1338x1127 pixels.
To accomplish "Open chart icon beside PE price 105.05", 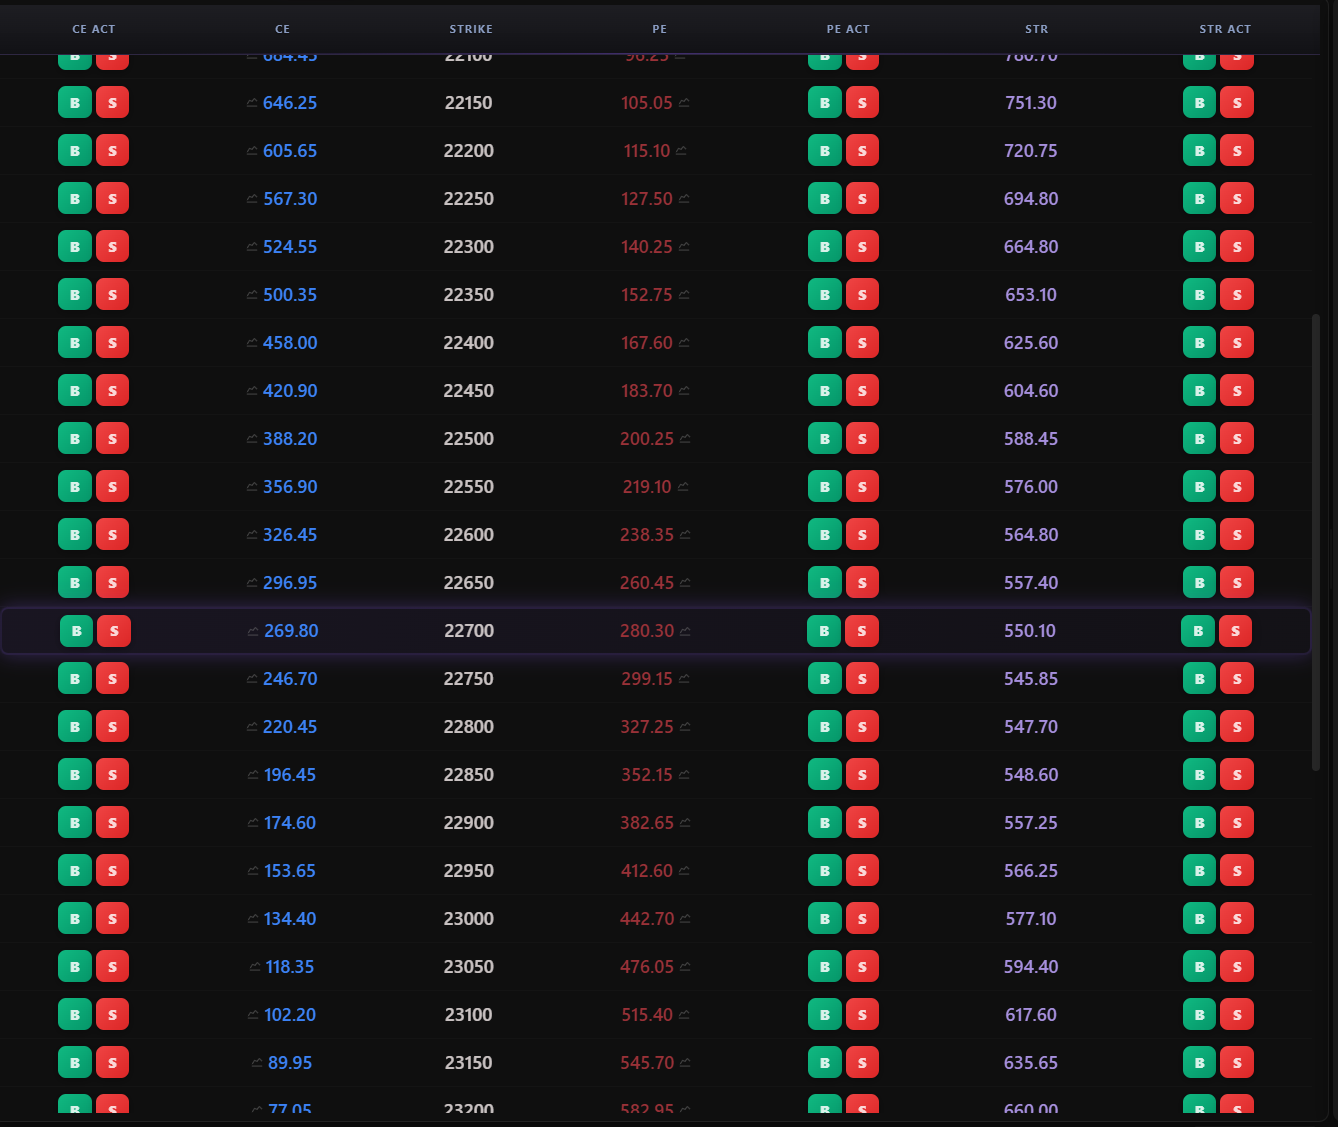I will (684, 103).
